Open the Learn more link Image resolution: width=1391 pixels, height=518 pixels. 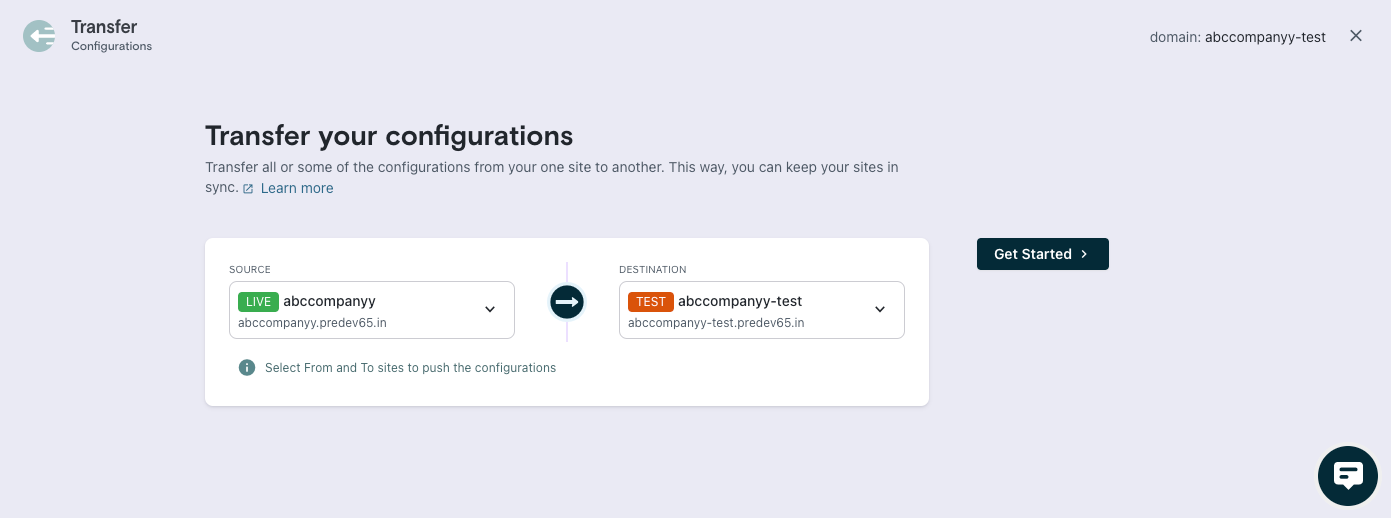coord(297,188)
